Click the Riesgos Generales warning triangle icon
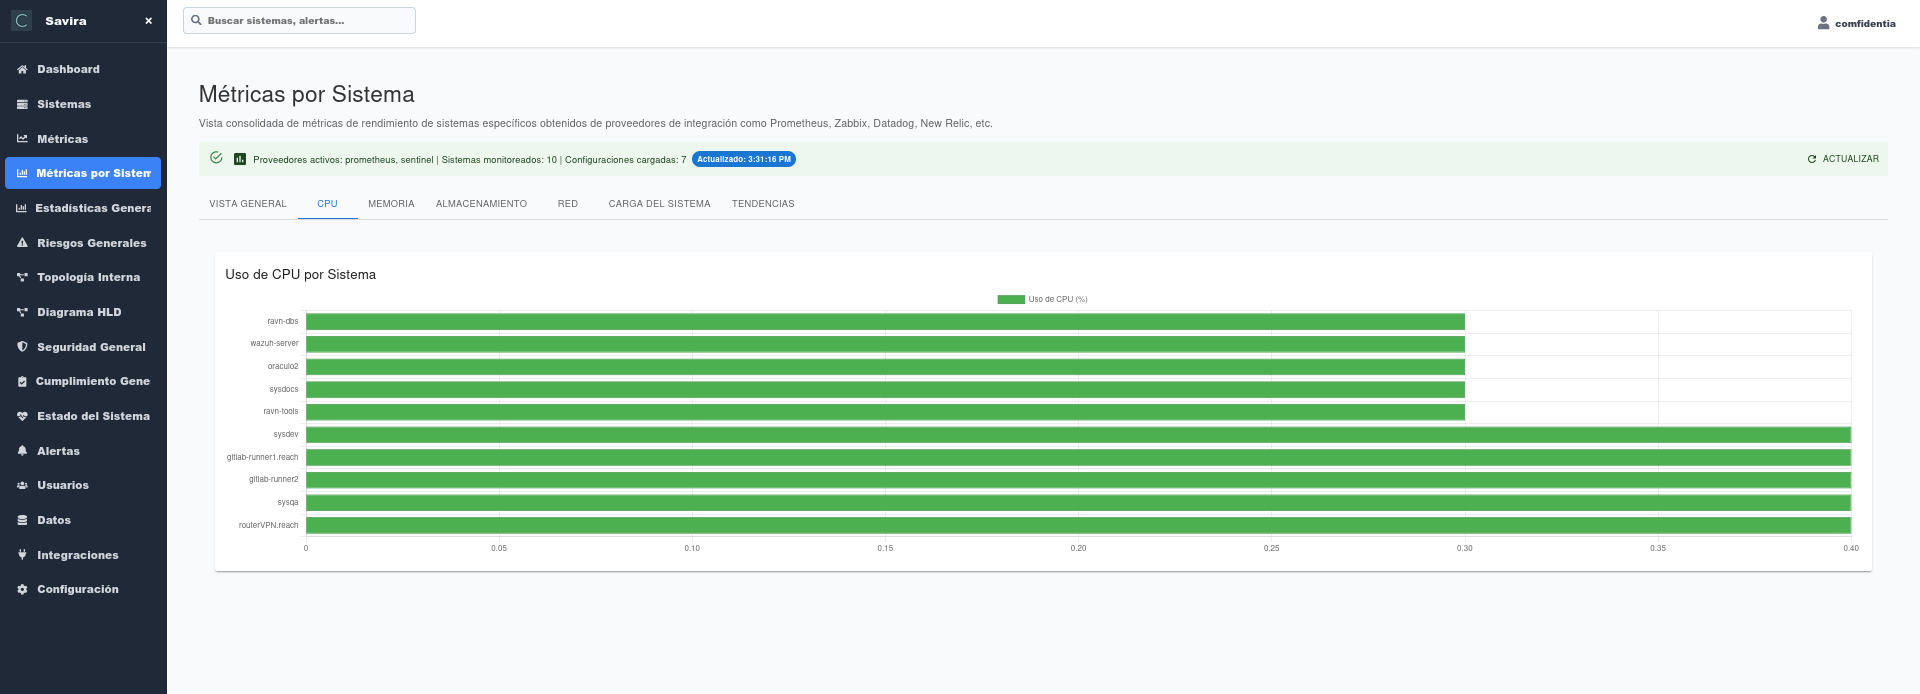1920x694 pixels. (x=22, y=243)
